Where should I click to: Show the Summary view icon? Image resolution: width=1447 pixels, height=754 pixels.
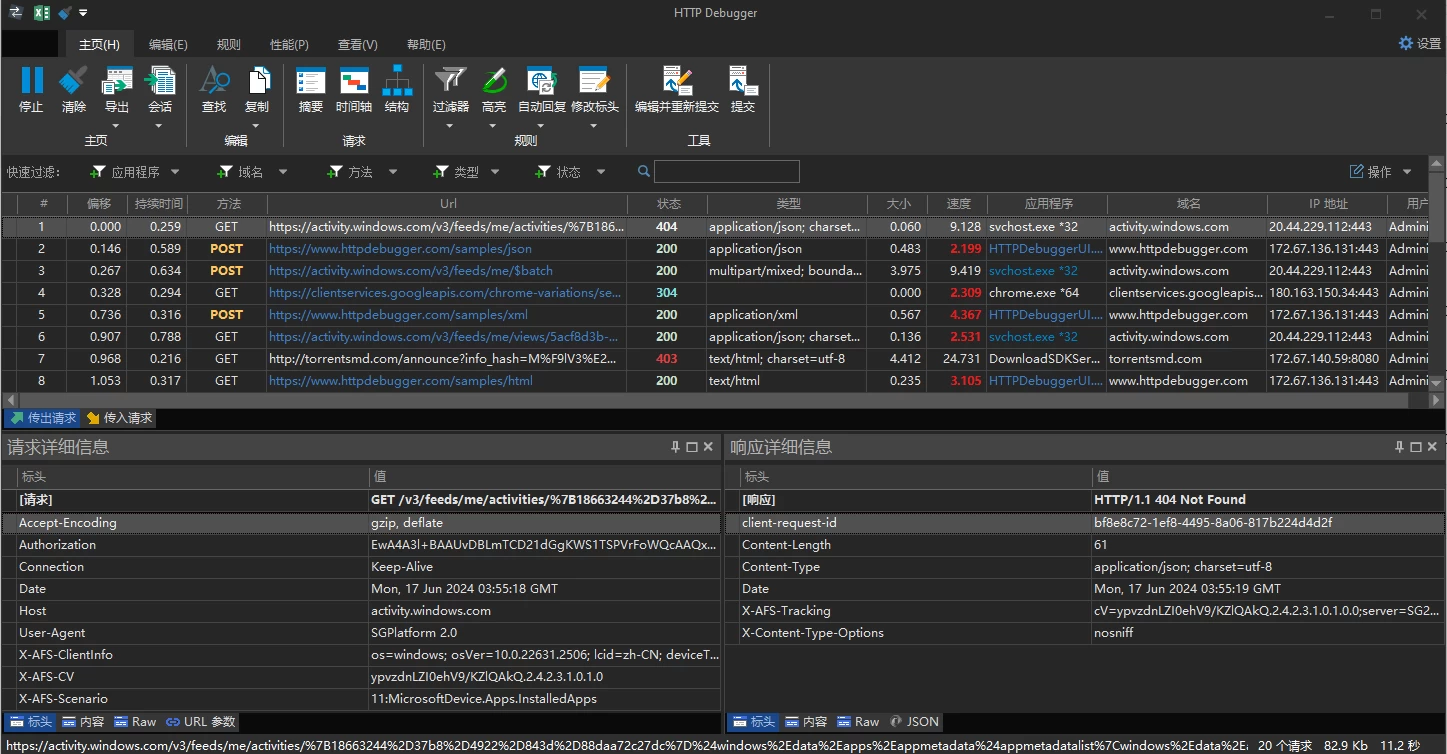(311, 82)
